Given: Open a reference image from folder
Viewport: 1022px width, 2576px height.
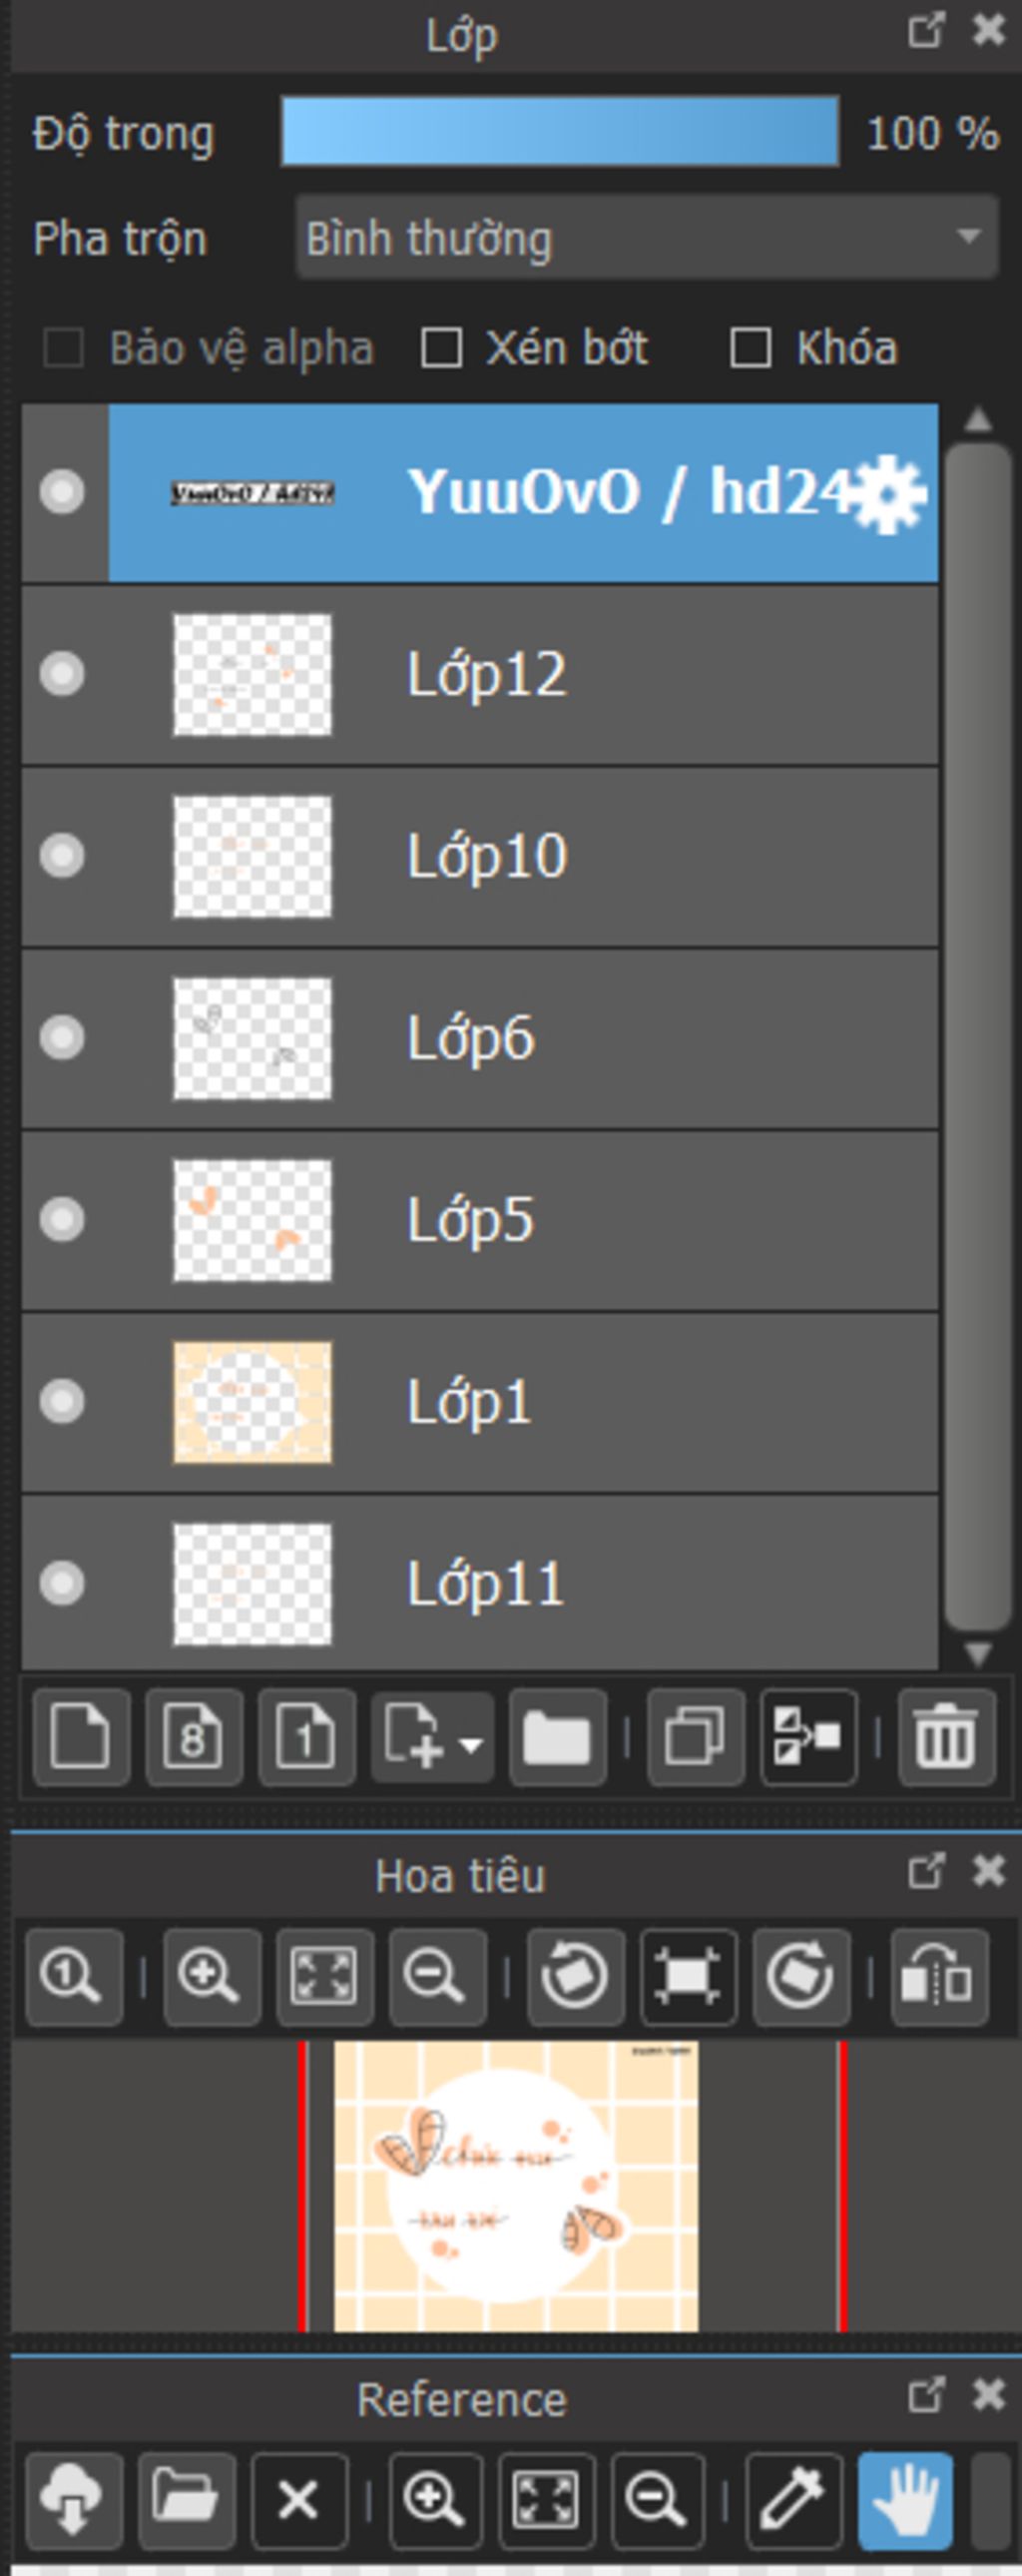Looking at the screenshot, I should 186,2499.
